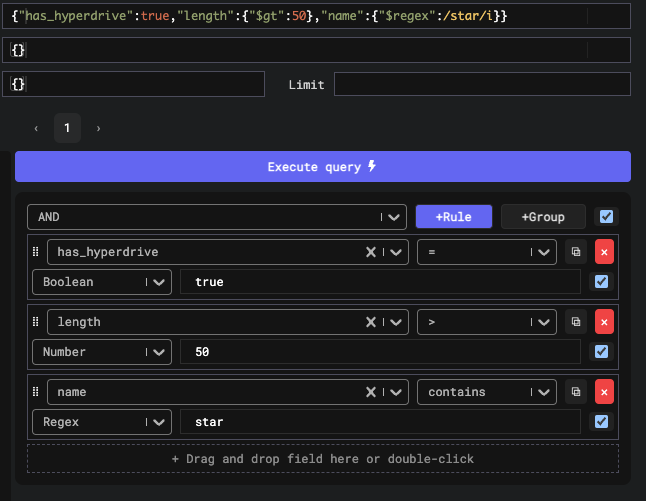Change the = operator dropdown

coord(487,252)
